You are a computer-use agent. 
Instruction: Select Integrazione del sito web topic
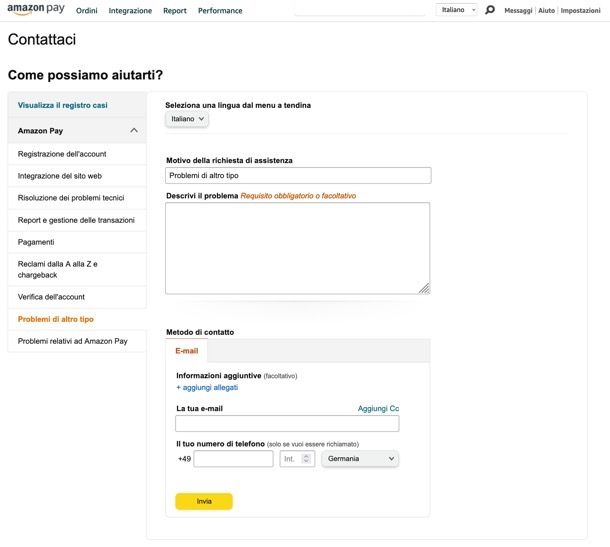point(77,176)
